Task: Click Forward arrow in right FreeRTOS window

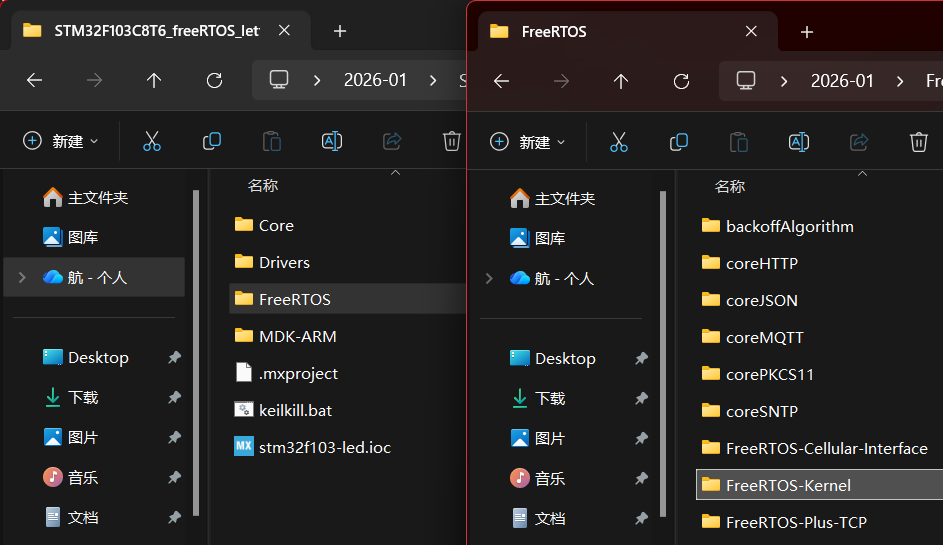Action: point(561,81)
